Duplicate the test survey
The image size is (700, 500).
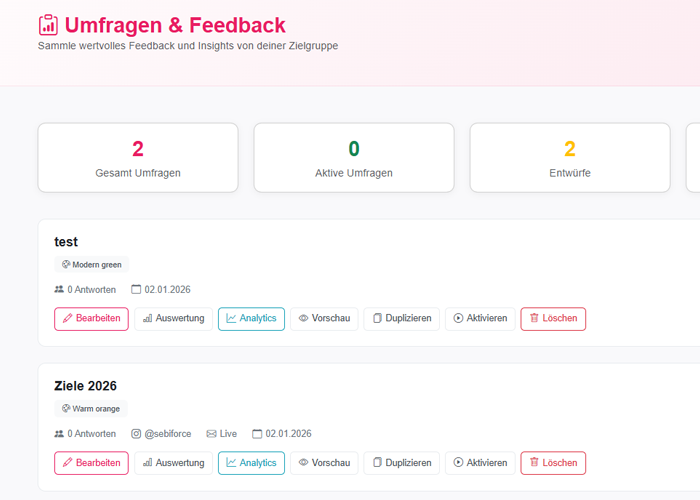click(401, 319)
